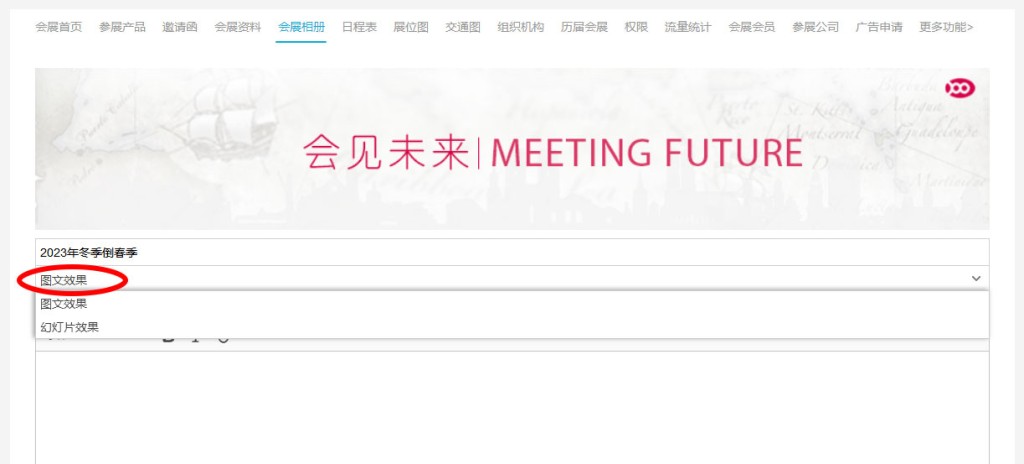Open the 广告申请 link
Viewport: 1024px width, 464px height.
(x=879, y=27)
